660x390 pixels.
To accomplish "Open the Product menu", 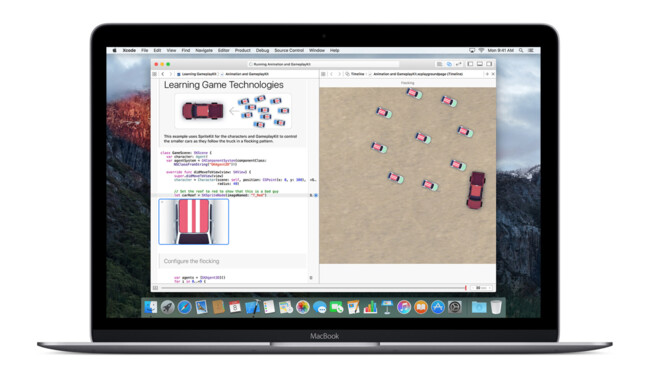I will coord(243,50).
